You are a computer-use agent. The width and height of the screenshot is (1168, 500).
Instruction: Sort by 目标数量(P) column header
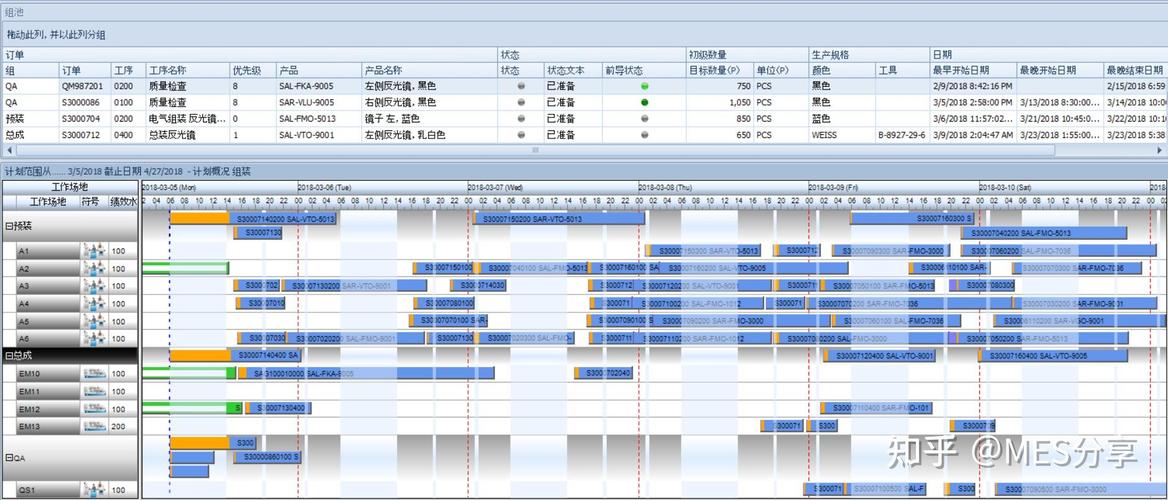coord(720,70)
